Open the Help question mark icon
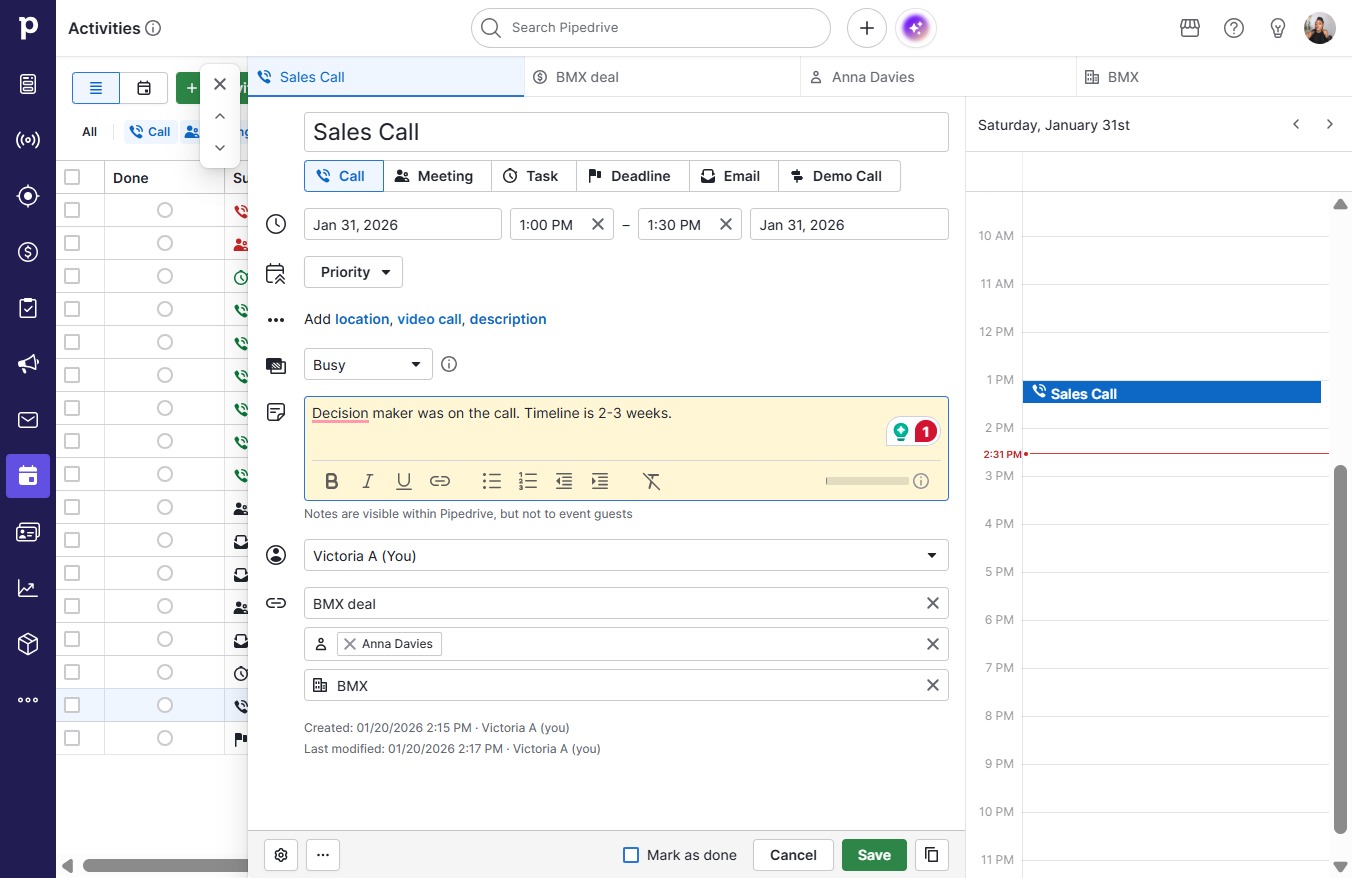Image resolution: width=1352 pixels, height=878 pixels. 1234,28
